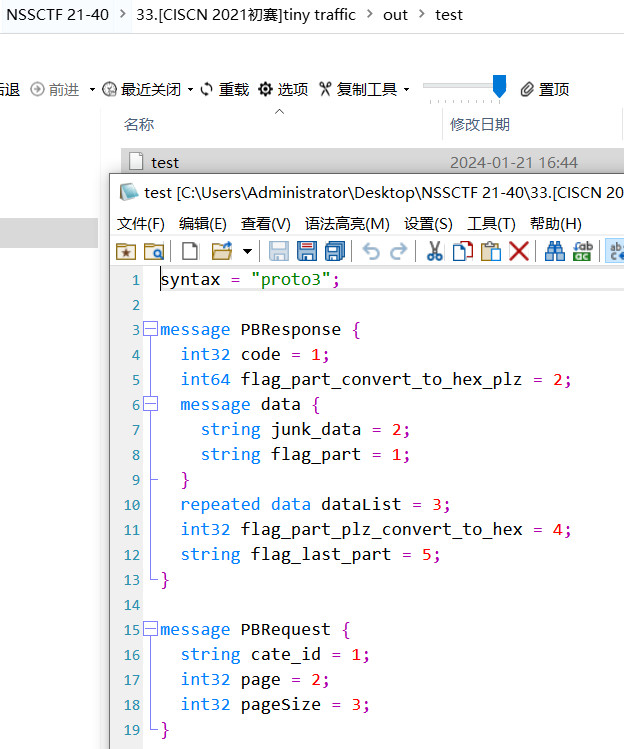Open the 设置(S) menu

(428, 224)
